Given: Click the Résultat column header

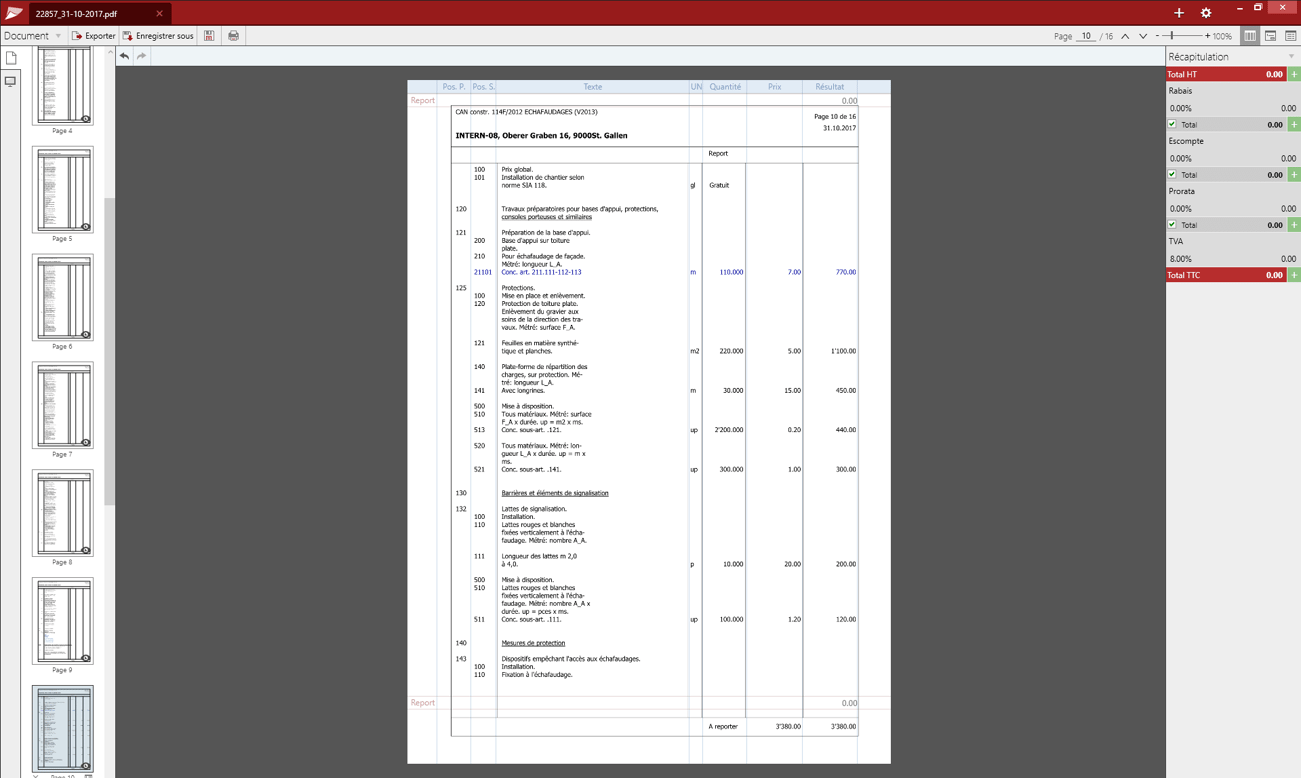Looking at the screenshot, I should coord(829,87).
